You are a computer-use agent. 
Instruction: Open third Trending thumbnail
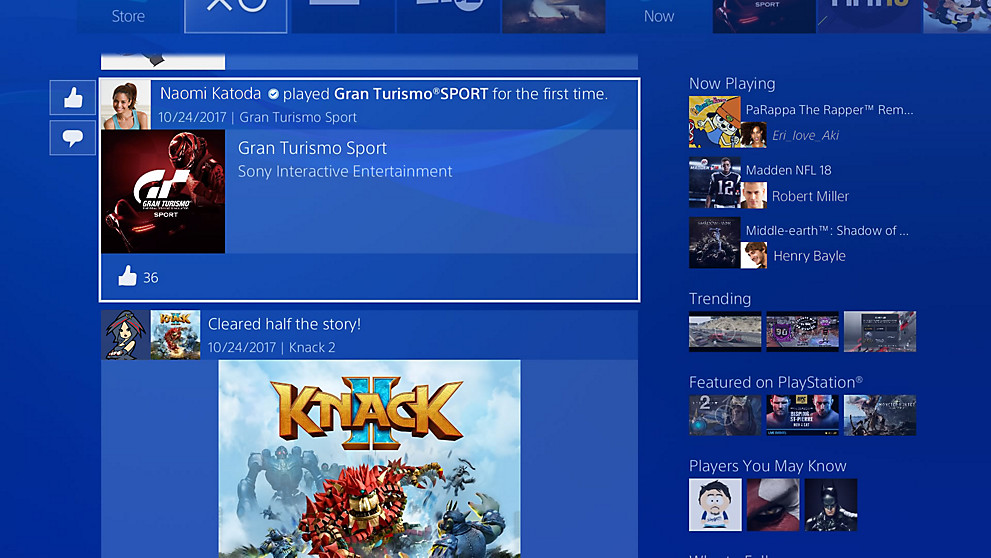pos(880,331)
